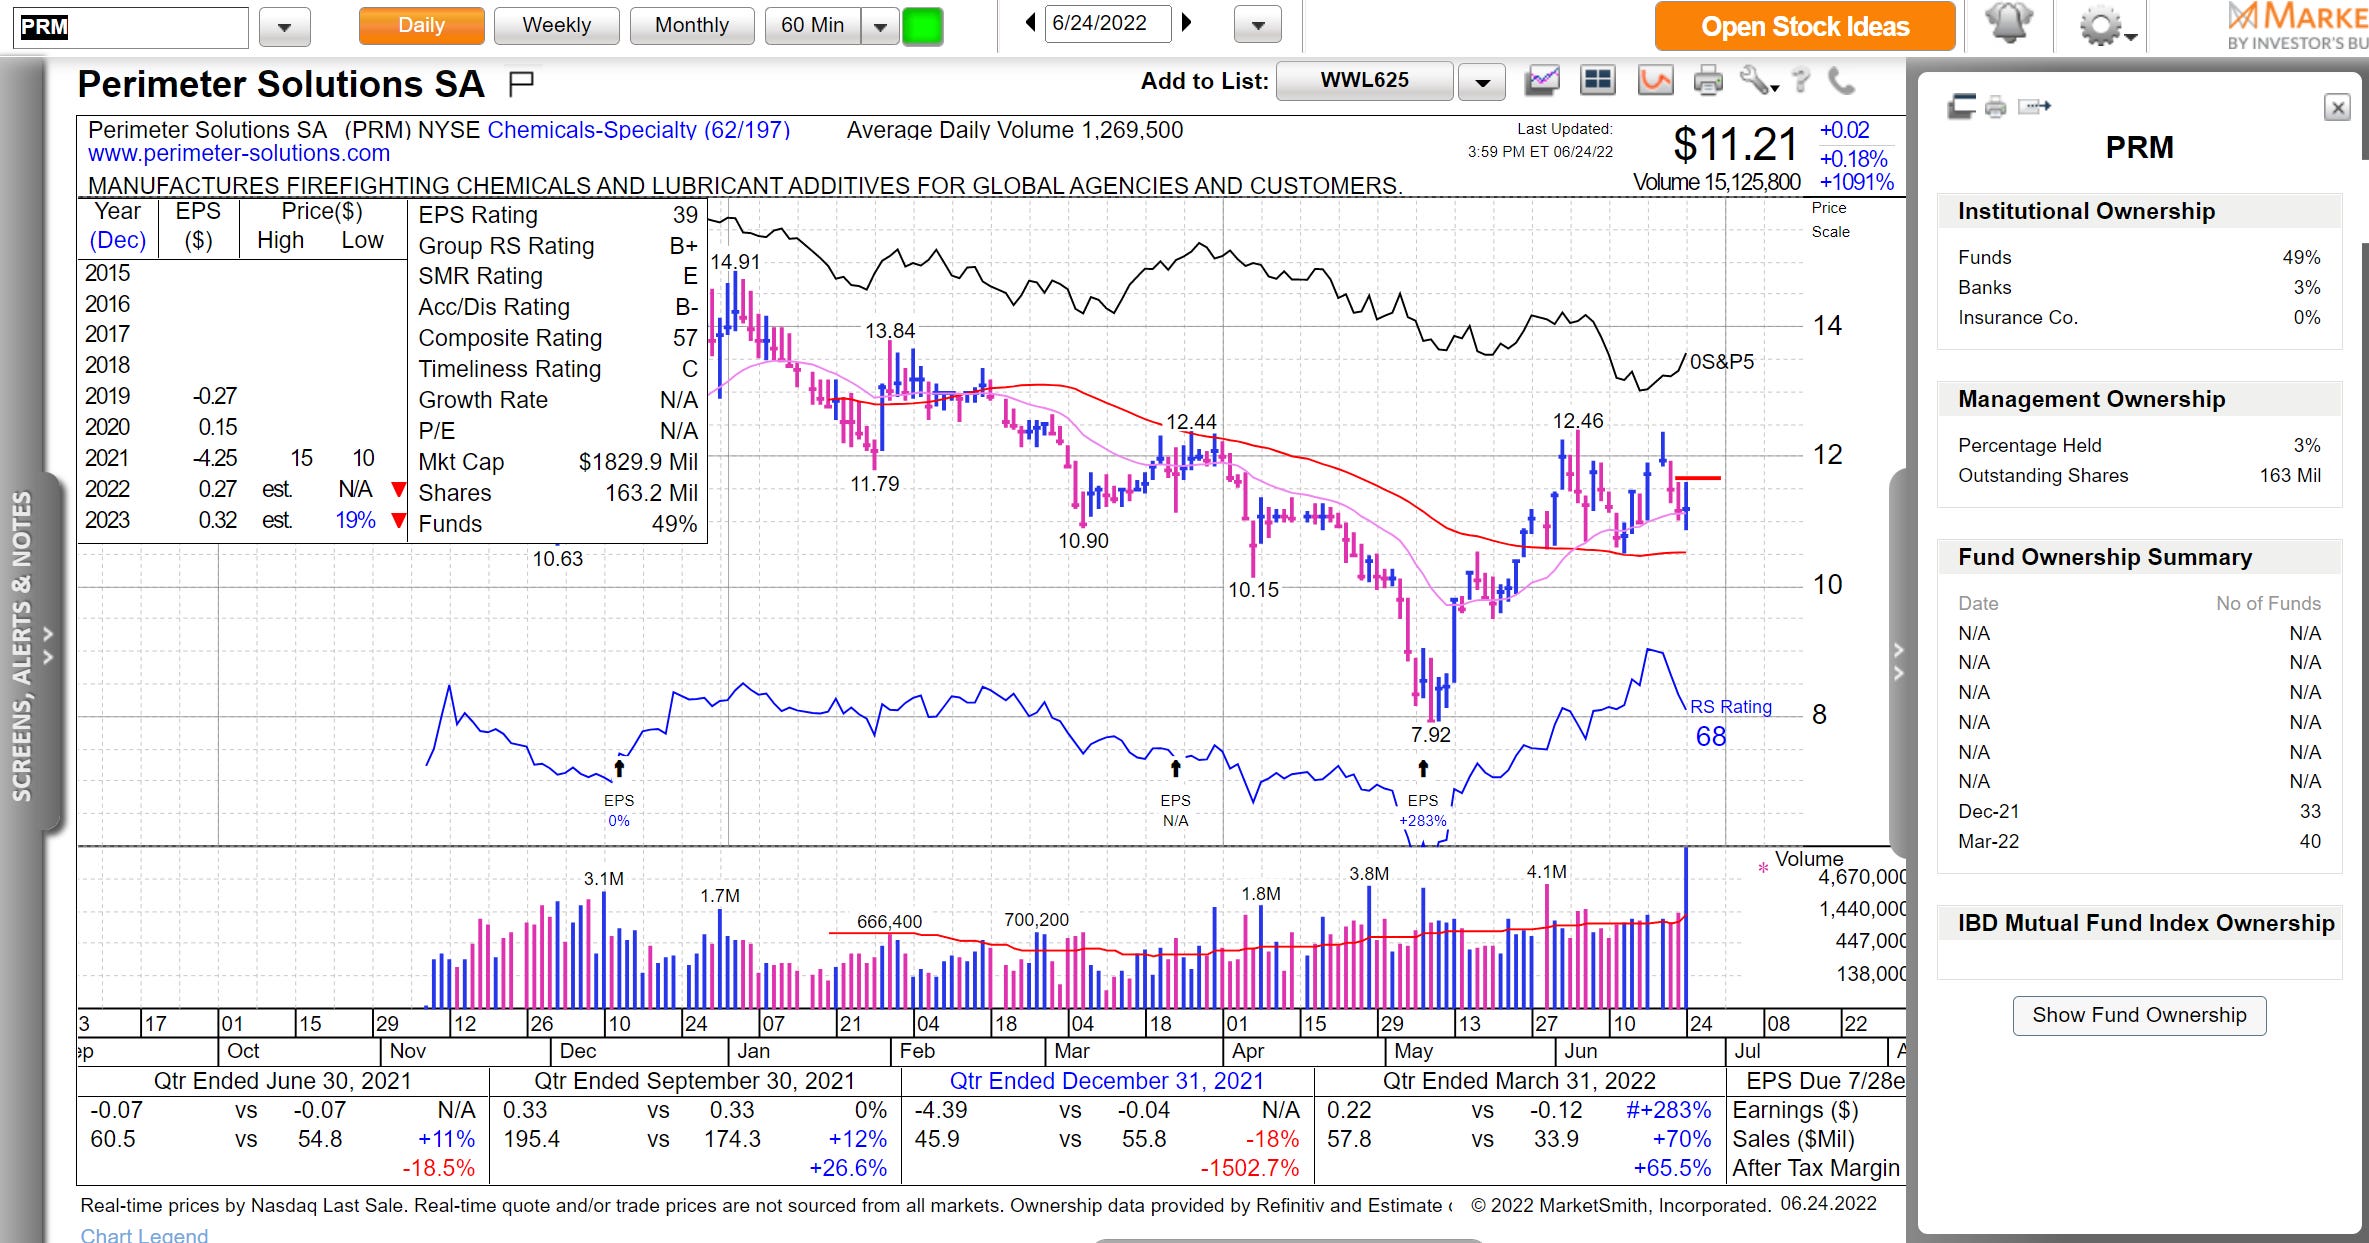This screenshot has height=1243, width=2369.
Task: Switch to the Monthly chart
Action: (x=691, y=25)
